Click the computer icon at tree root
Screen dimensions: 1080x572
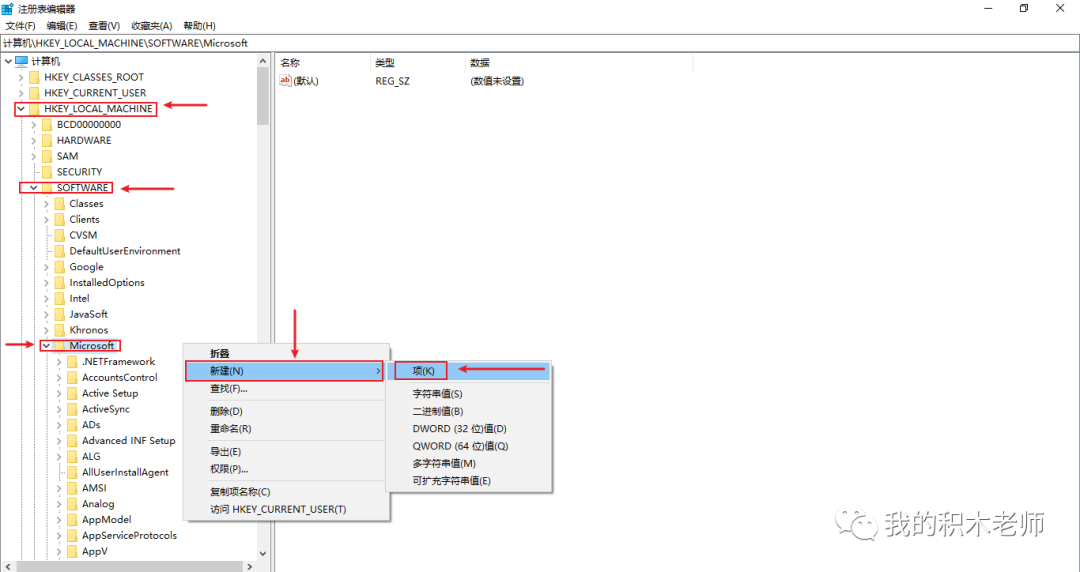point(21,61)
